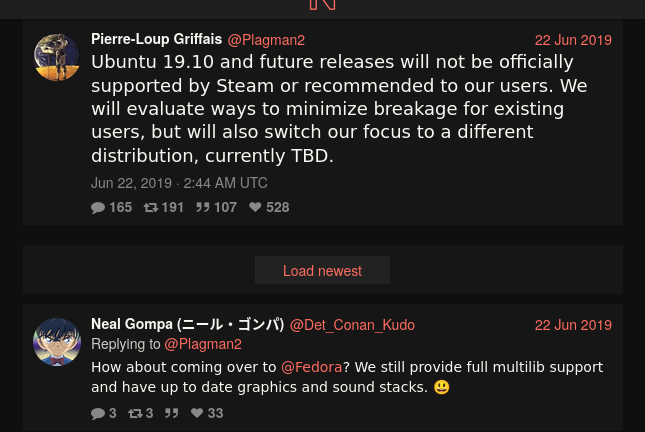The image size is (645, 432).
Task: Click the quote icon showing 107
Action: pos(202,207)
